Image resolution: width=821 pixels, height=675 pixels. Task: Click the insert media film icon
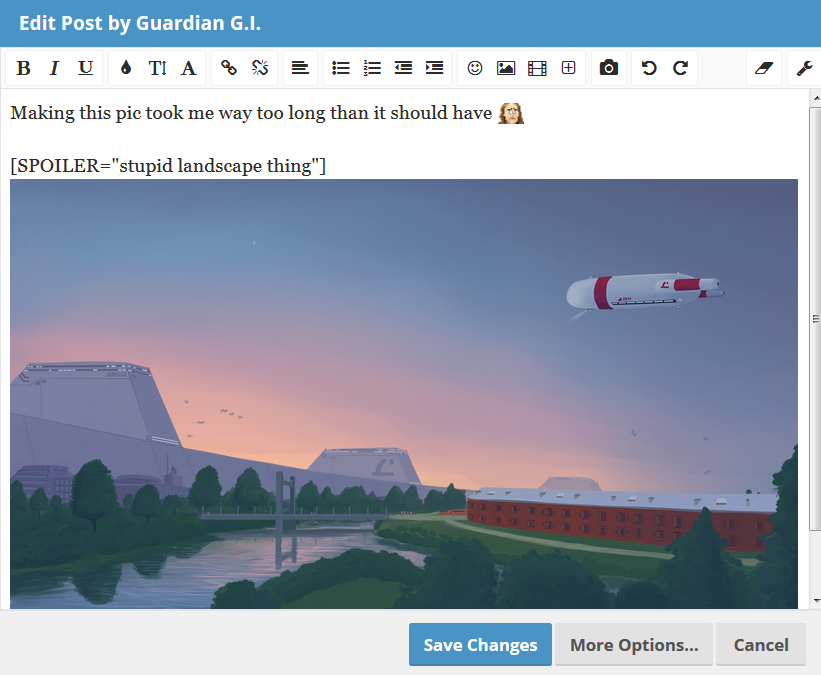click(537, 68)
